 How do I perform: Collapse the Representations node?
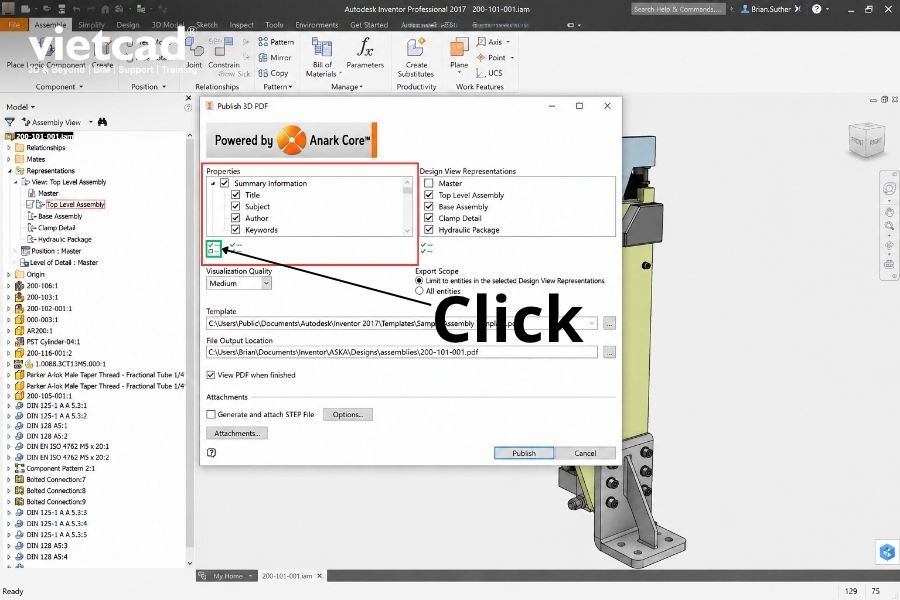pos(9,171)
